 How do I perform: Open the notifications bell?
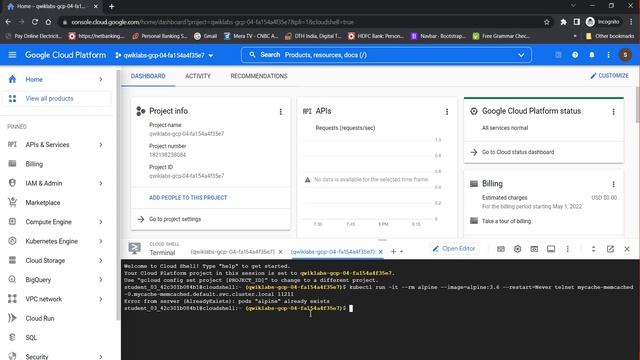click(592, 55)
